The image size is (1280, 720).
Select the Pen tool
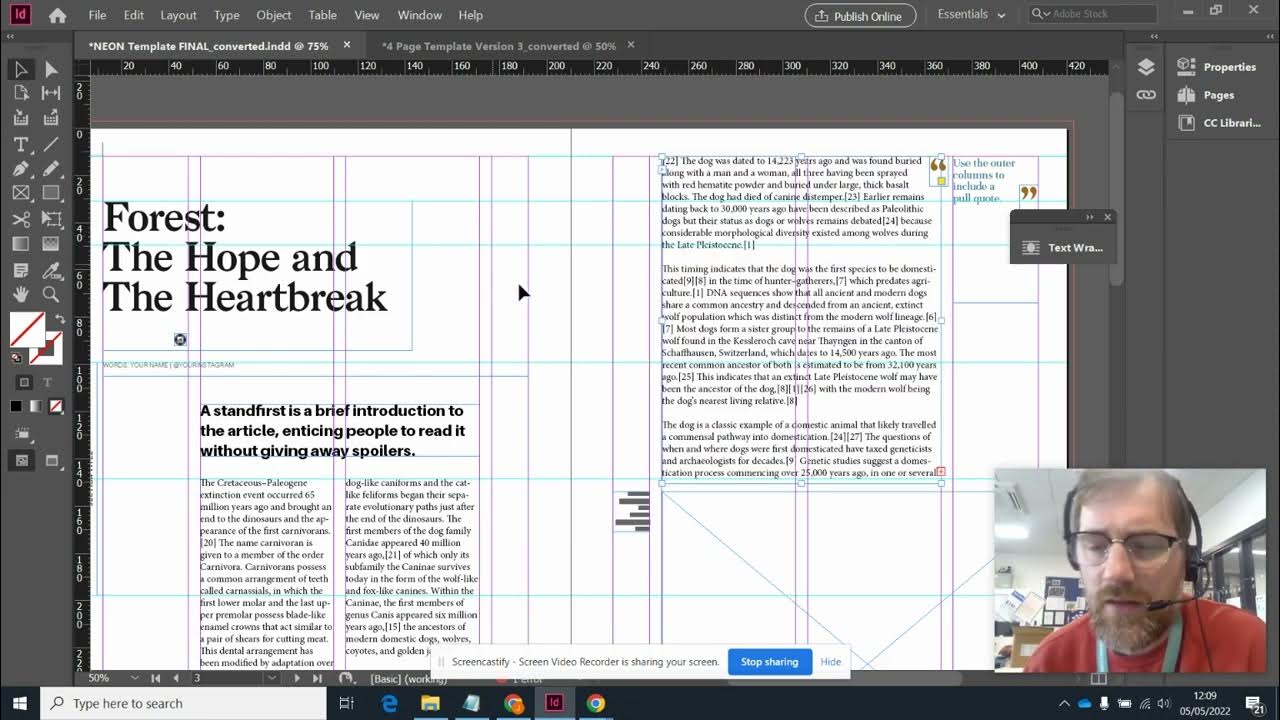20,168
